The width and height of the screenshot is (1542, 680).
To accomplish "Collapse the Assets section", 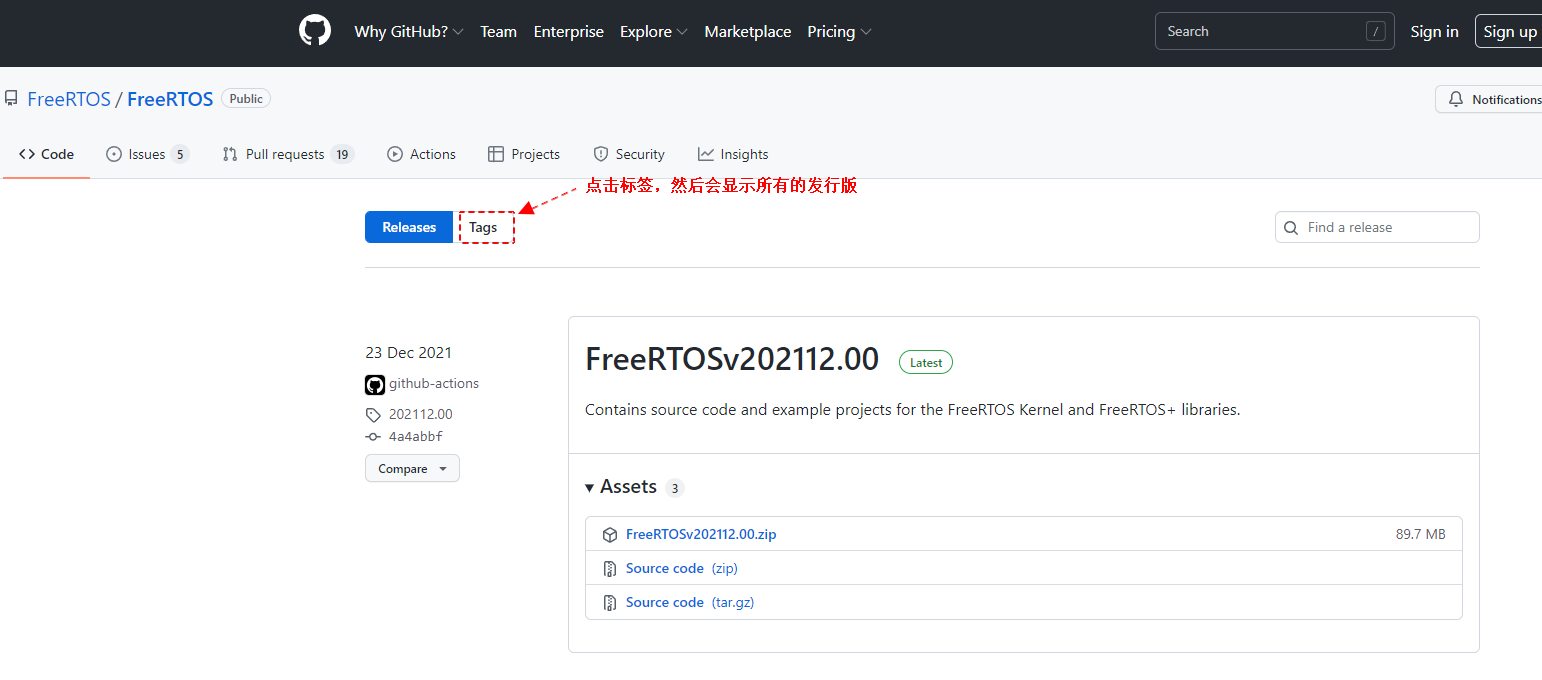I will (621, 487).
